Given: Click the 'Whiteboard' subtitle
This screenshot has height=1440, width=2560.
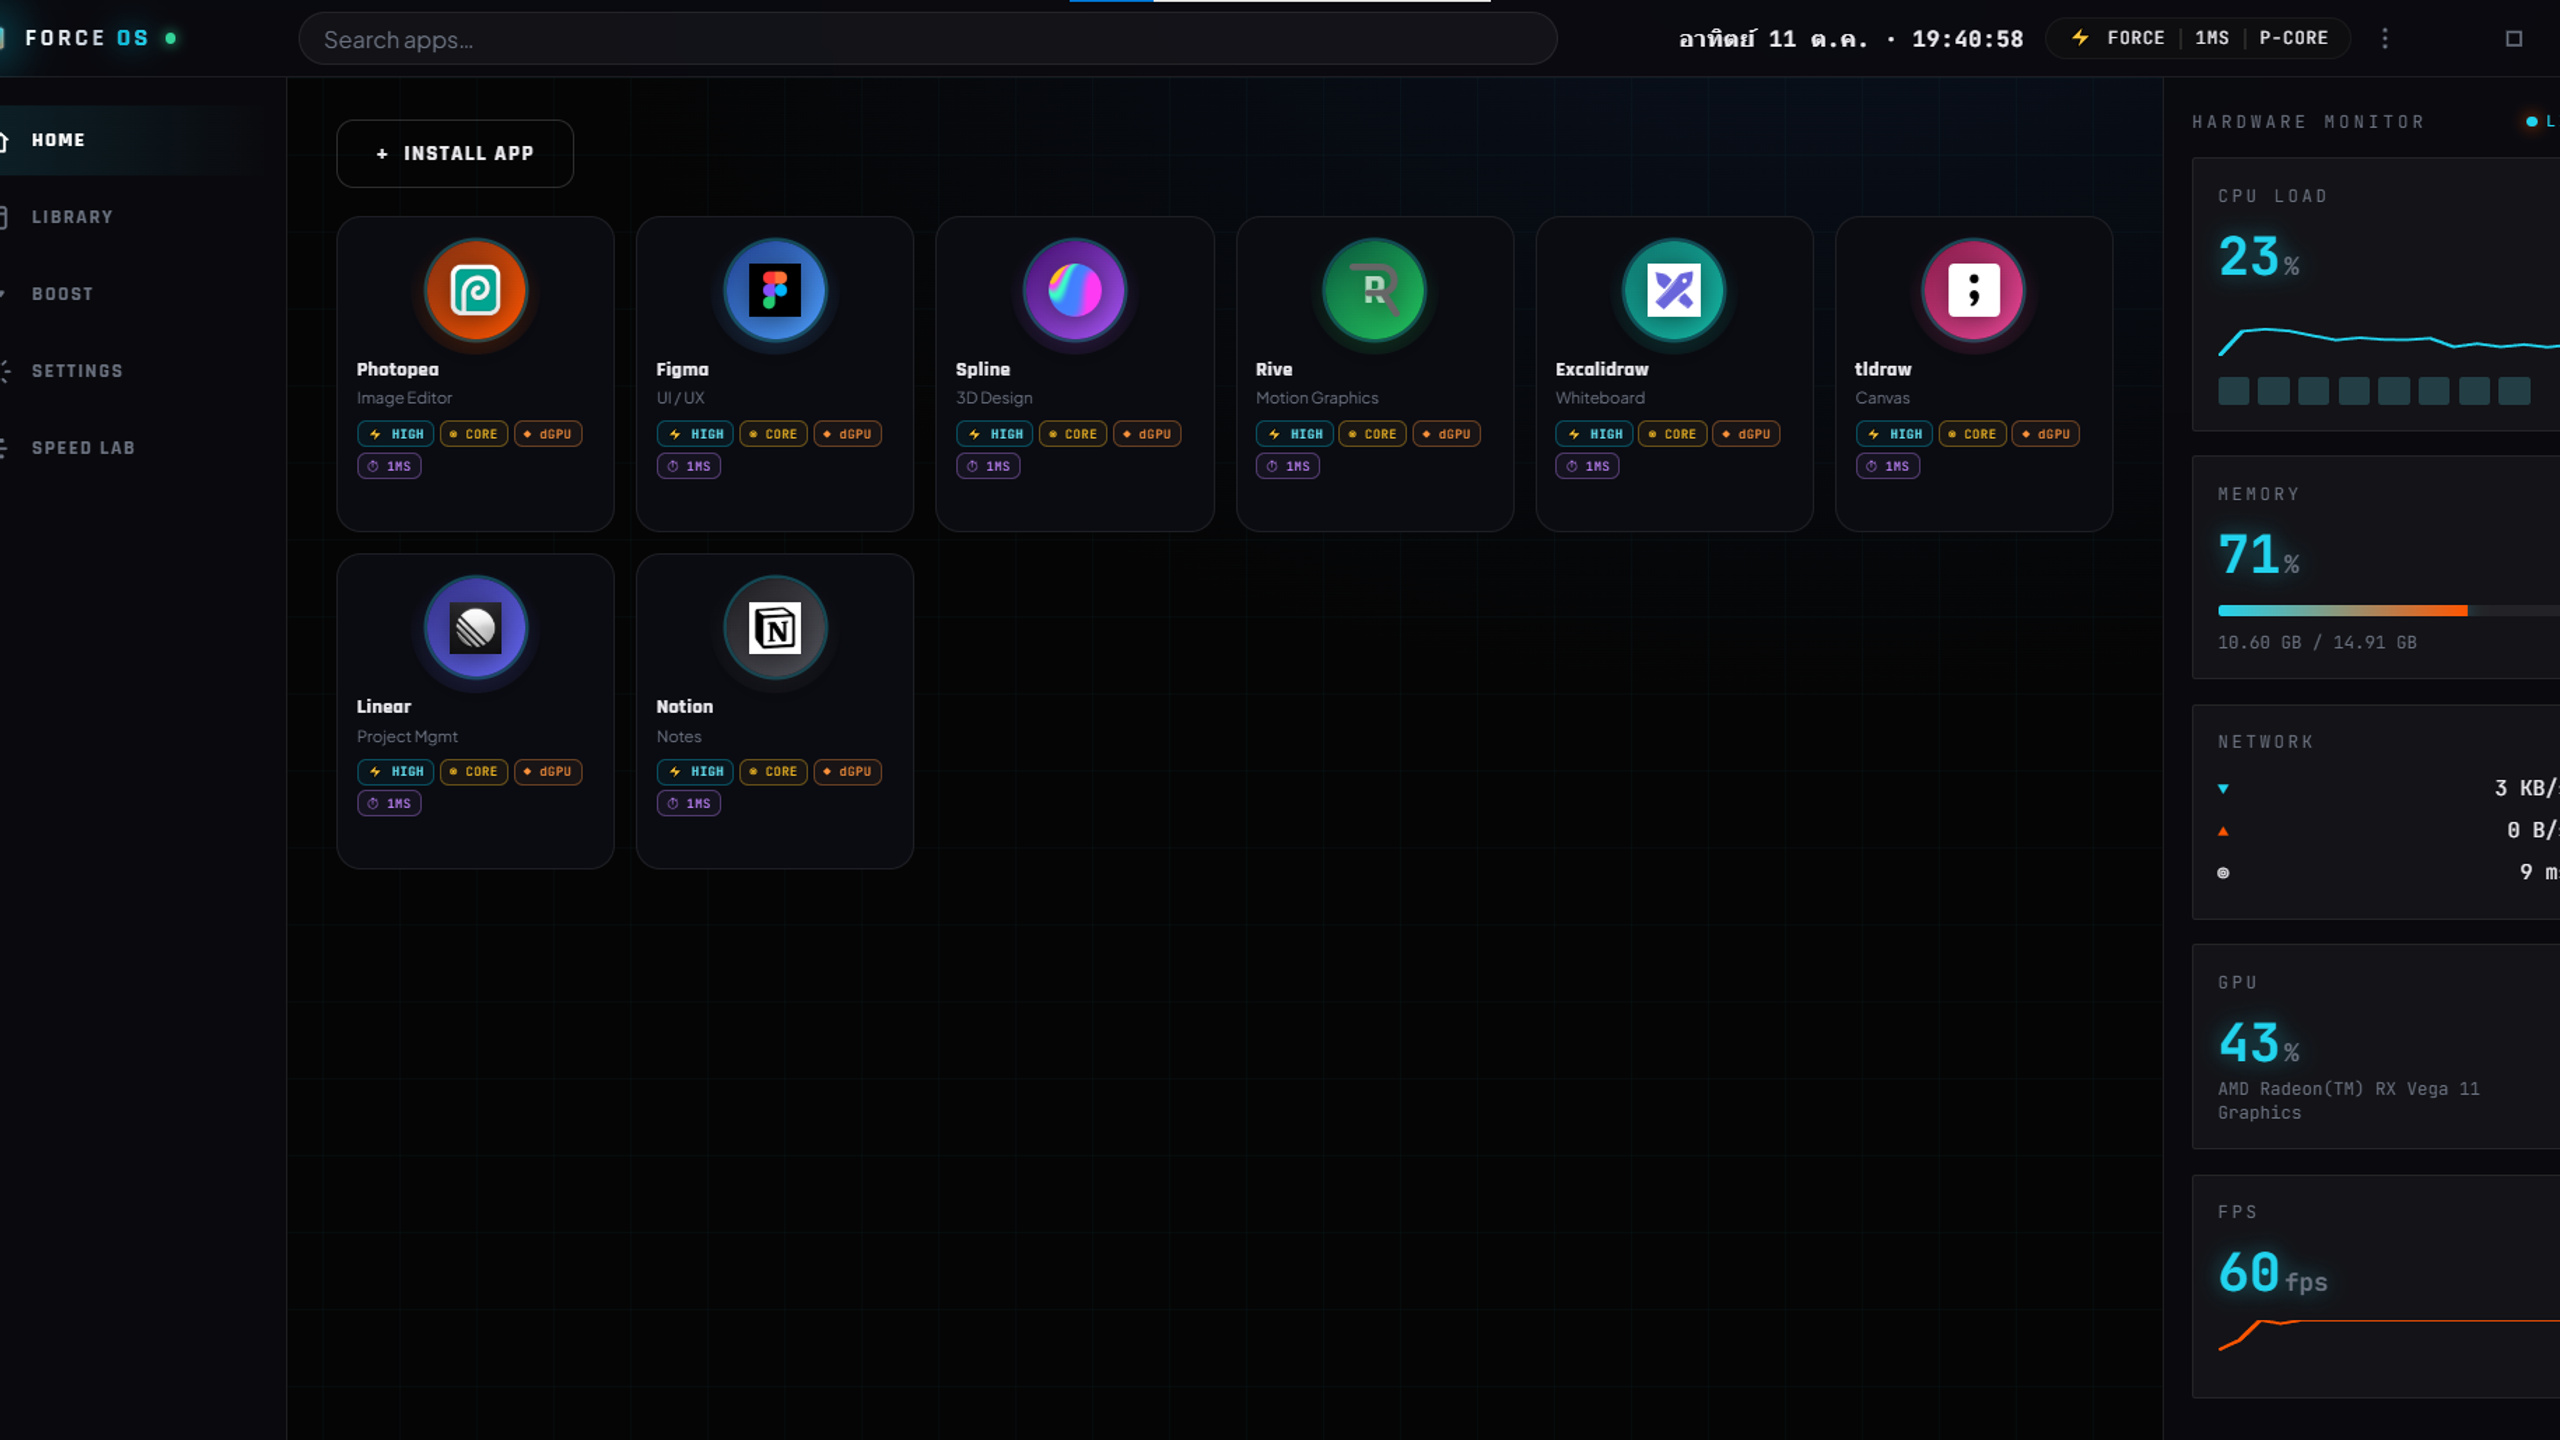Looking at the screenshot, I should pyautogui.click(x=1600, y=398).
